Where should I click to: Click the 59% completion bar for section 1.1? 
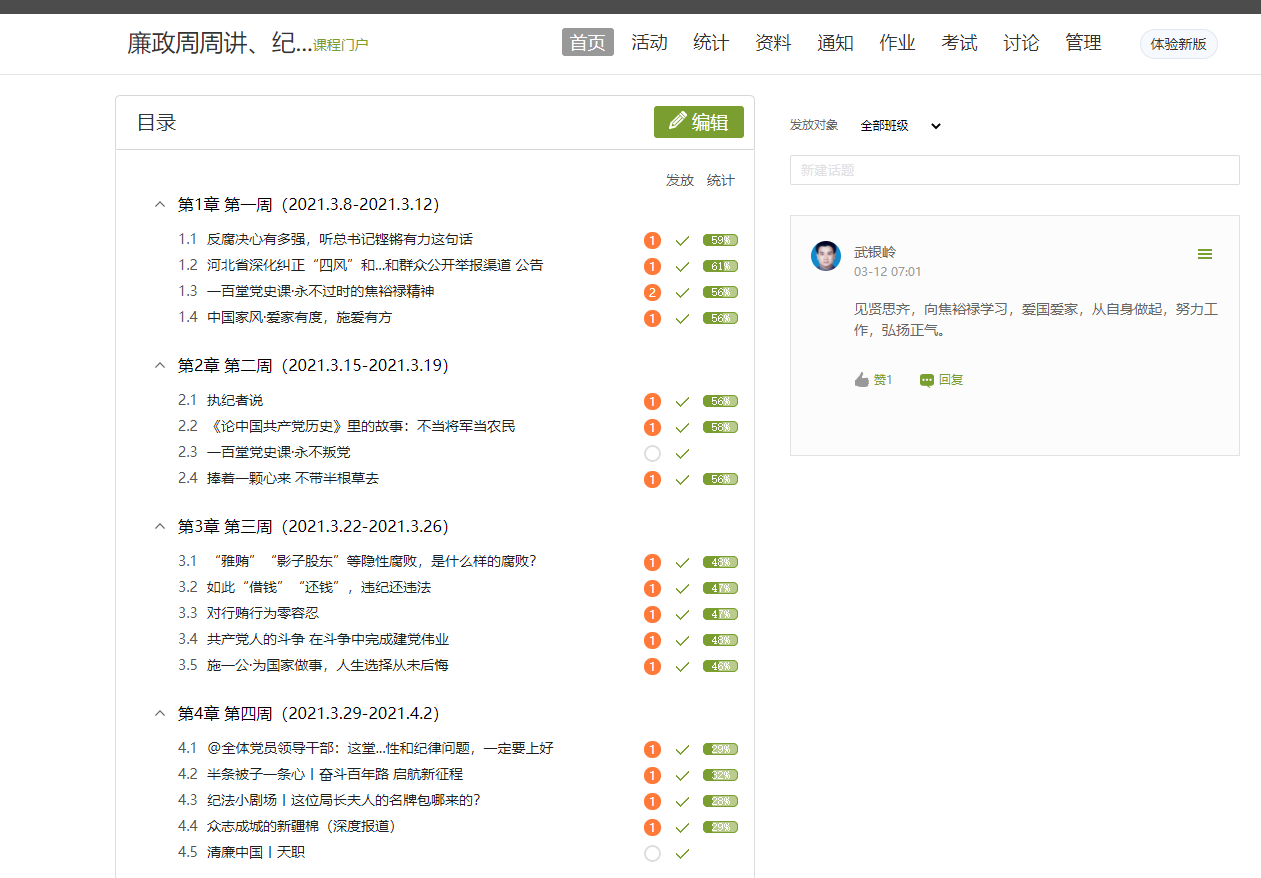720,241
